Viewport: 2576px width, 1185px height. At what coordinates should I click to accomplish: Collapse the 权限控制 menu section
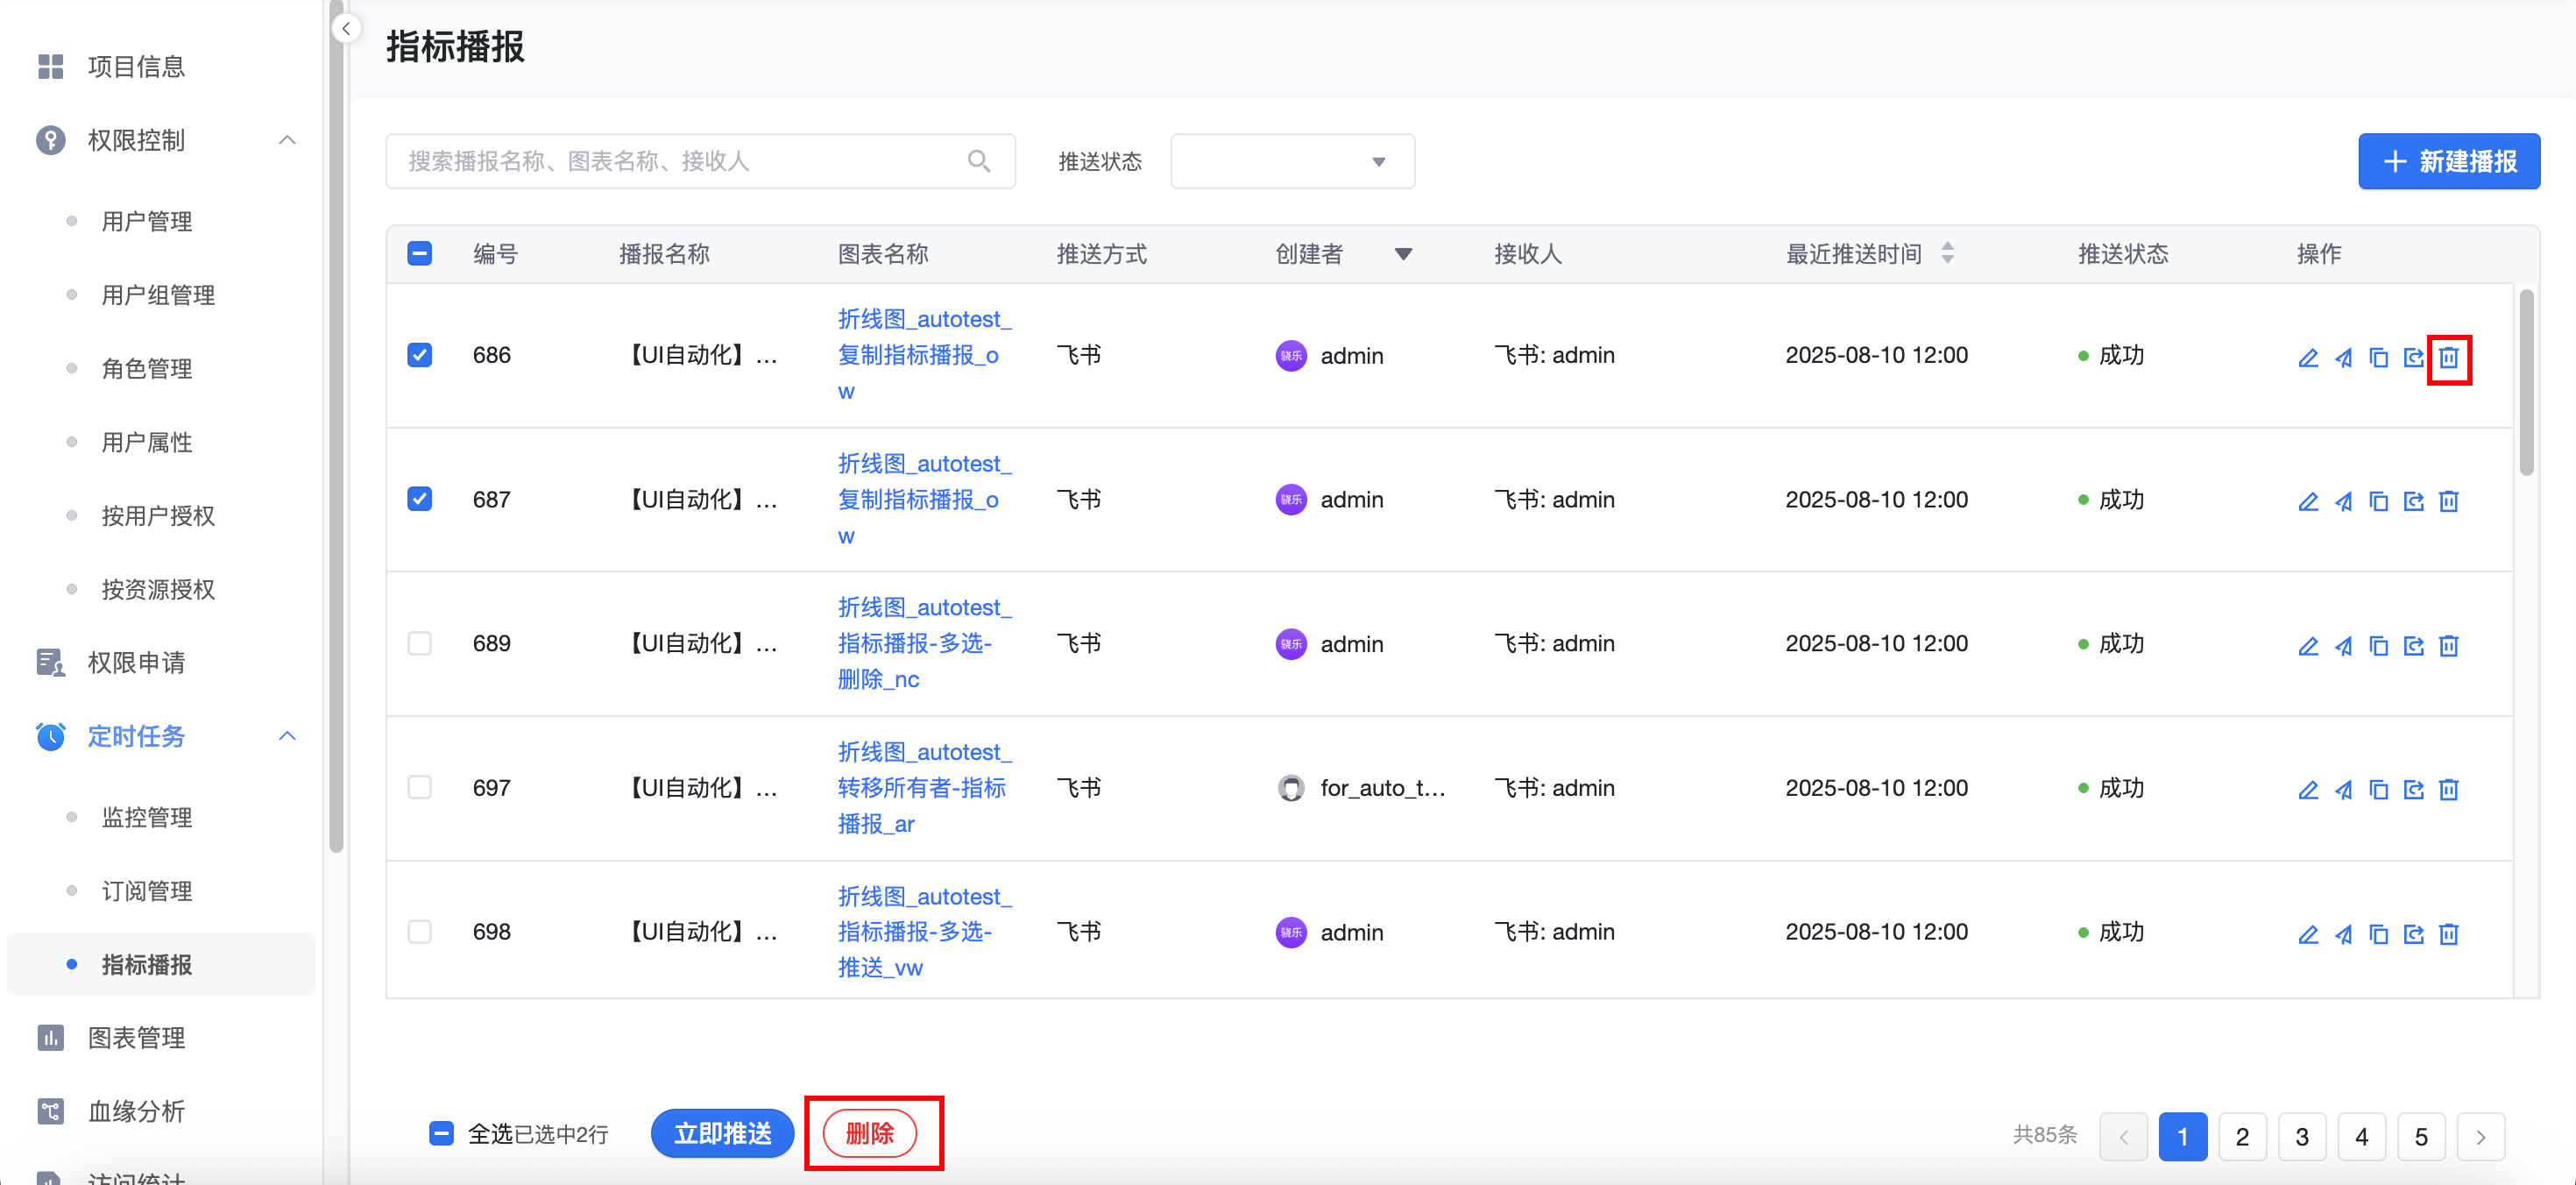pos(287,140)
